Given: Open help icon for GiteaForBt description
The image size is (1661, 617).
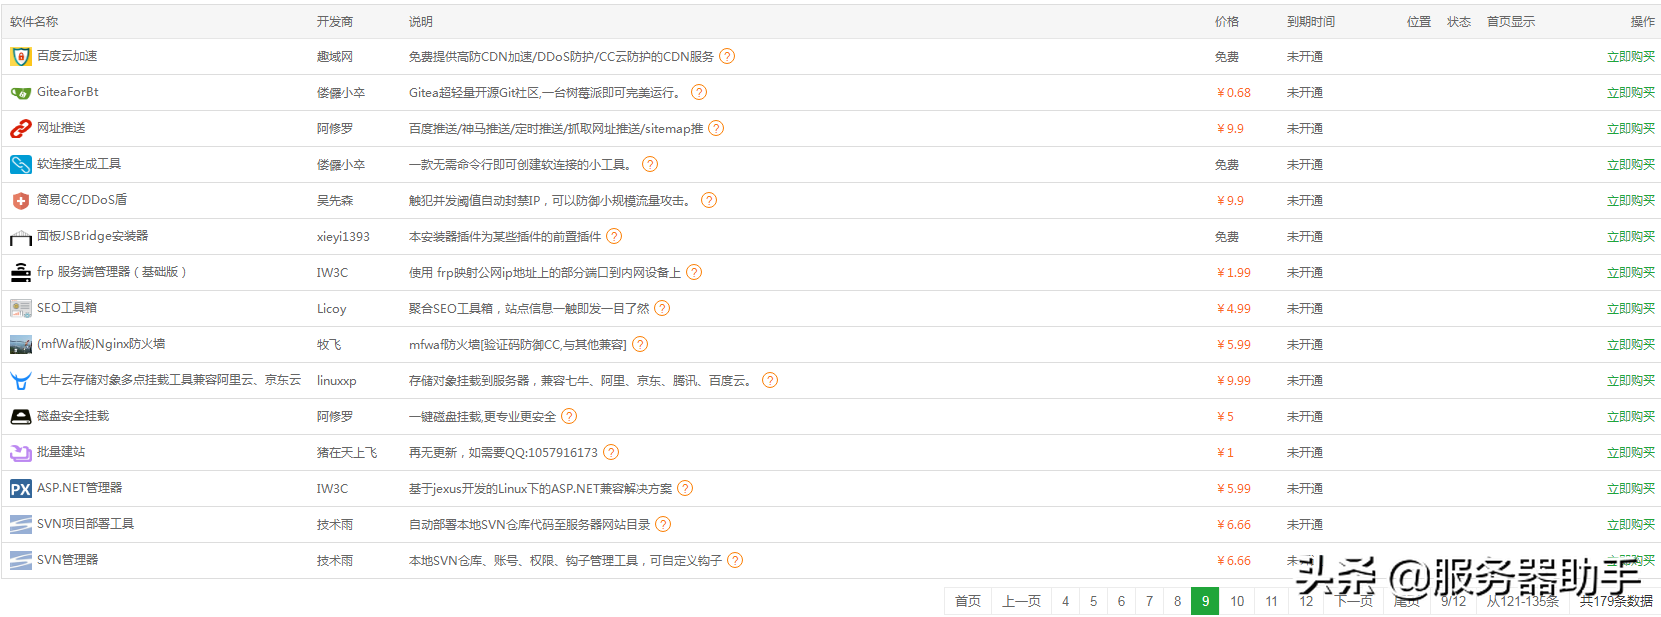Looking at the screenshot, I should point(699,92).
